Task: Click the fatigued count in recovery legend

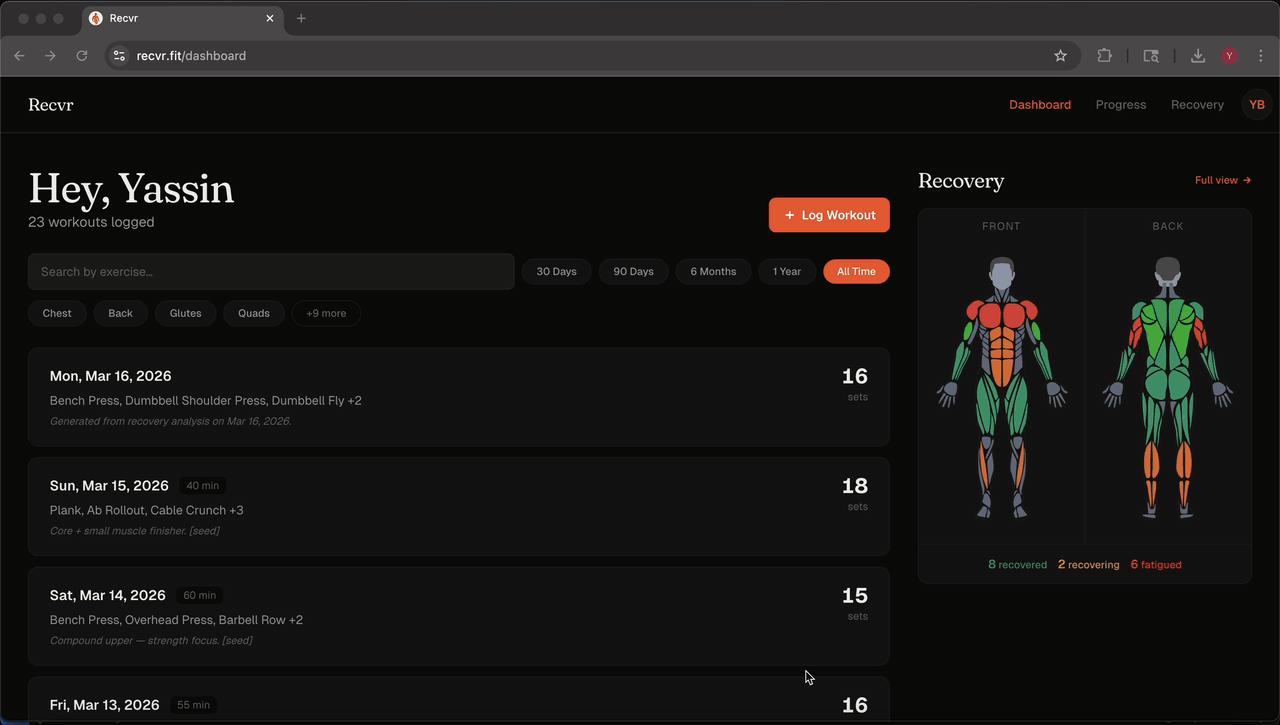Action: (x=1156, y=564)
